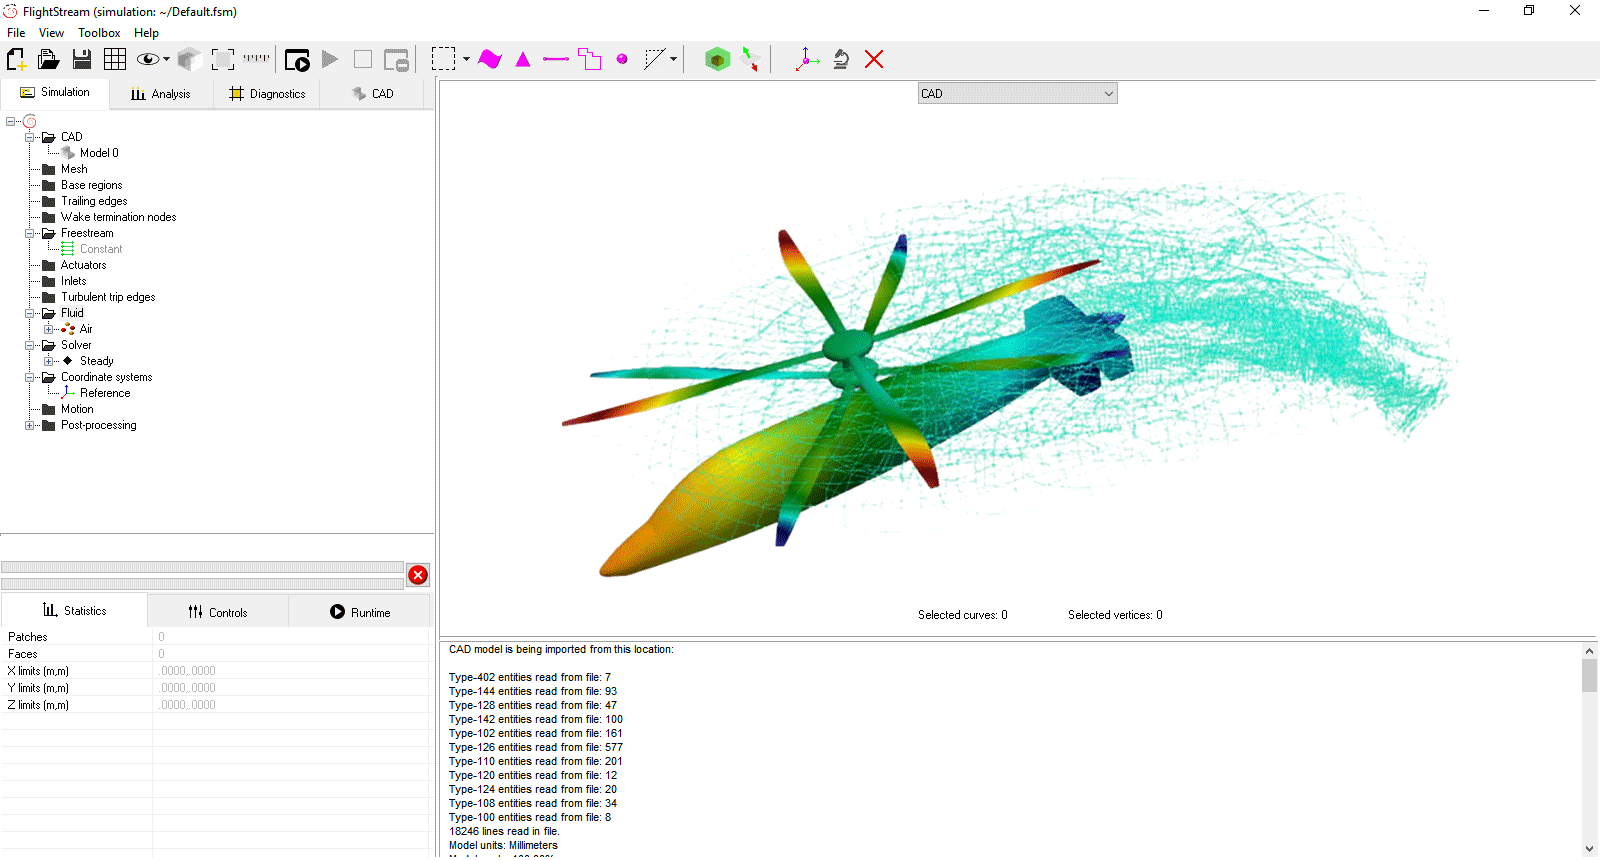The image size is (1600, 860).
Task: Select the dashed rectangle selection tool
Action: [443, 59]
